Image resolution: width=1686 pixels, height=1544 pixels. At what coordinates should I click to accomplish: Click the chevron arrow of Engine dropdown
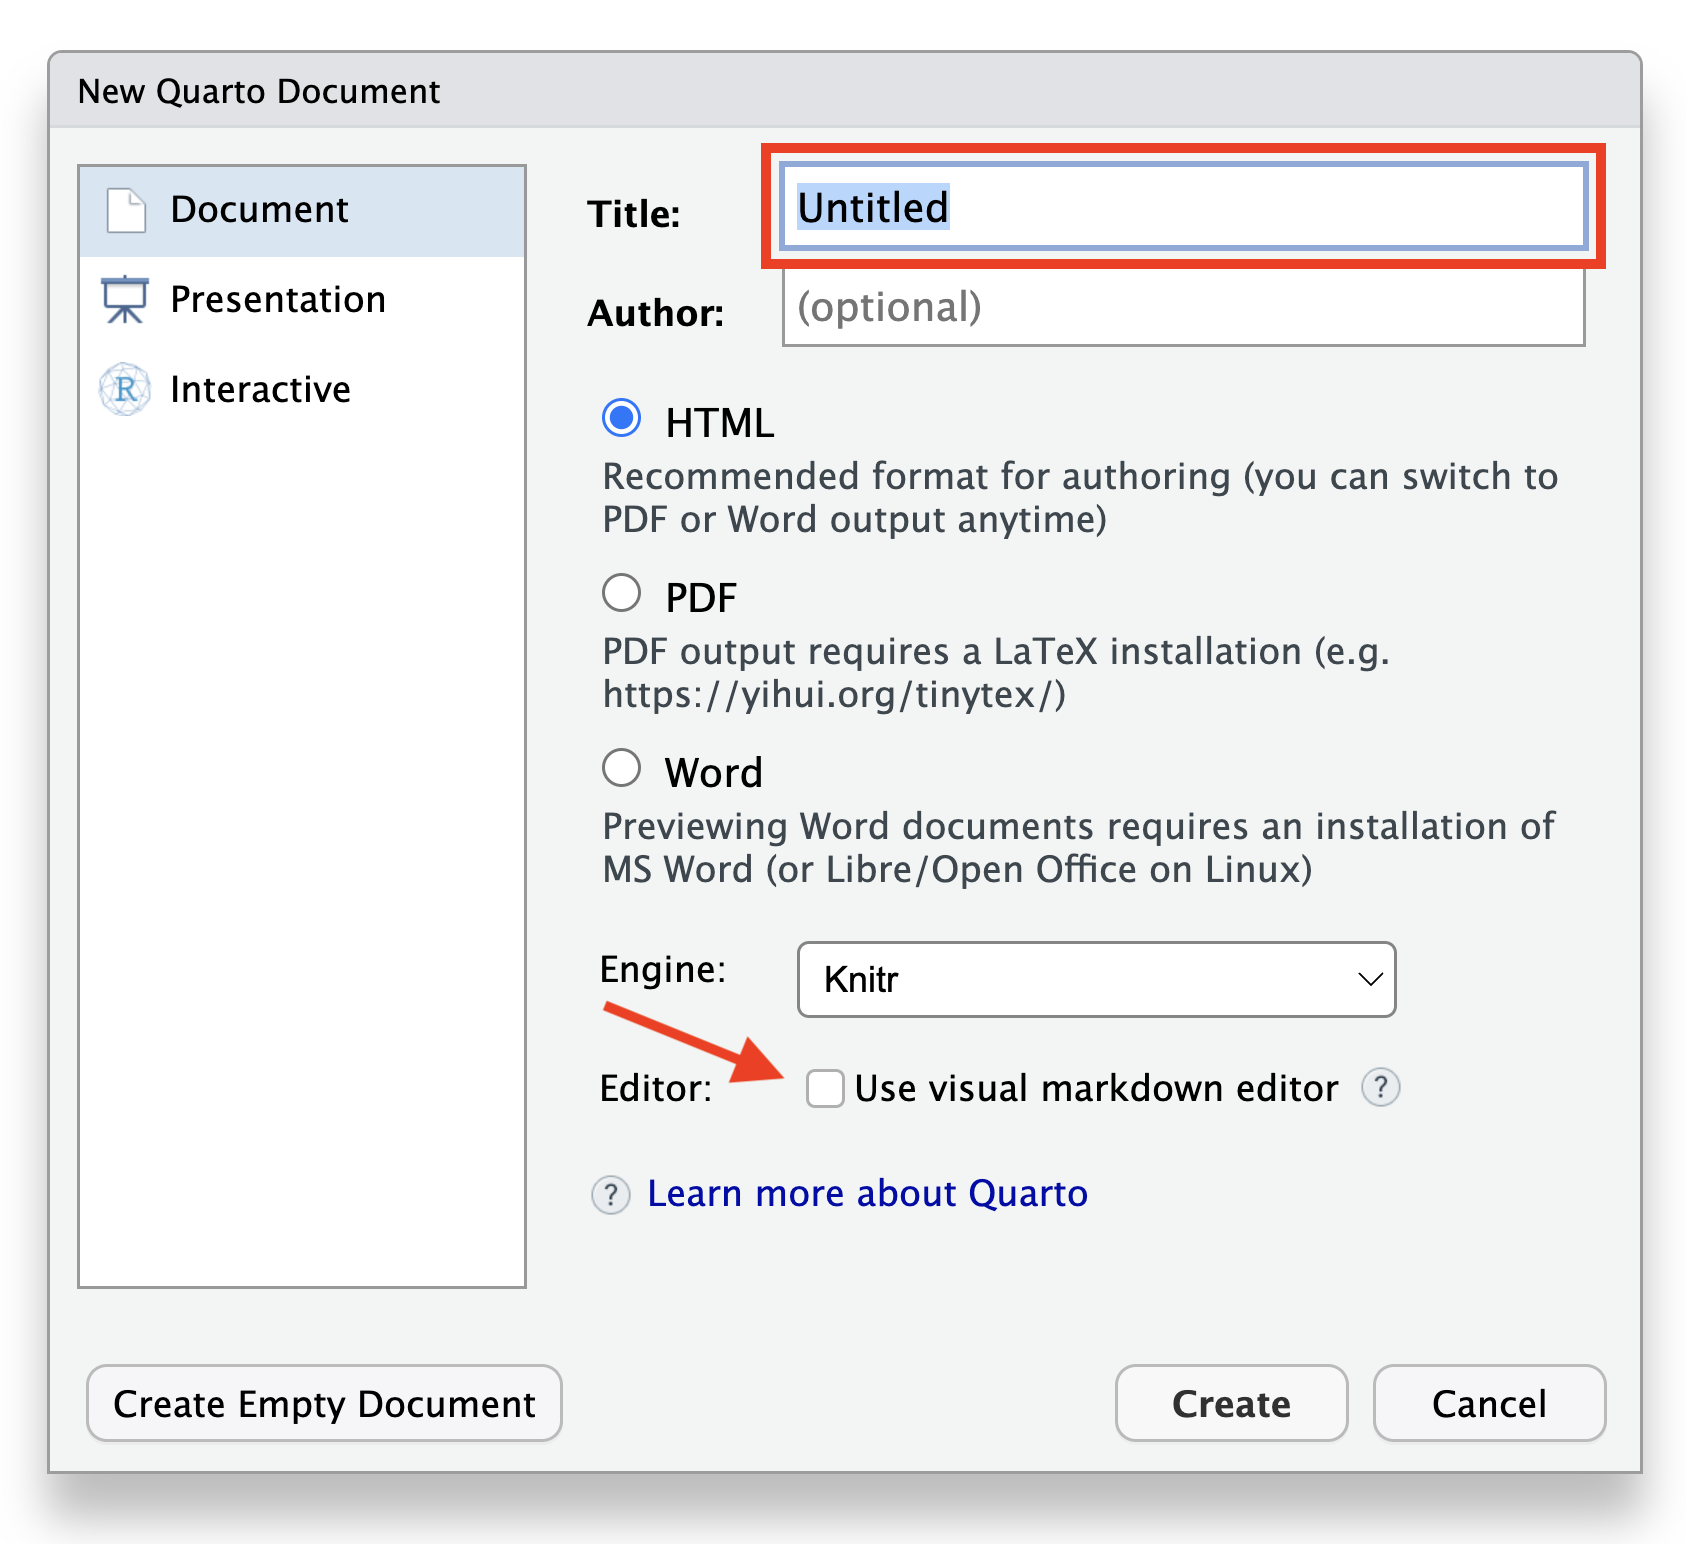tap(1369, 979)
